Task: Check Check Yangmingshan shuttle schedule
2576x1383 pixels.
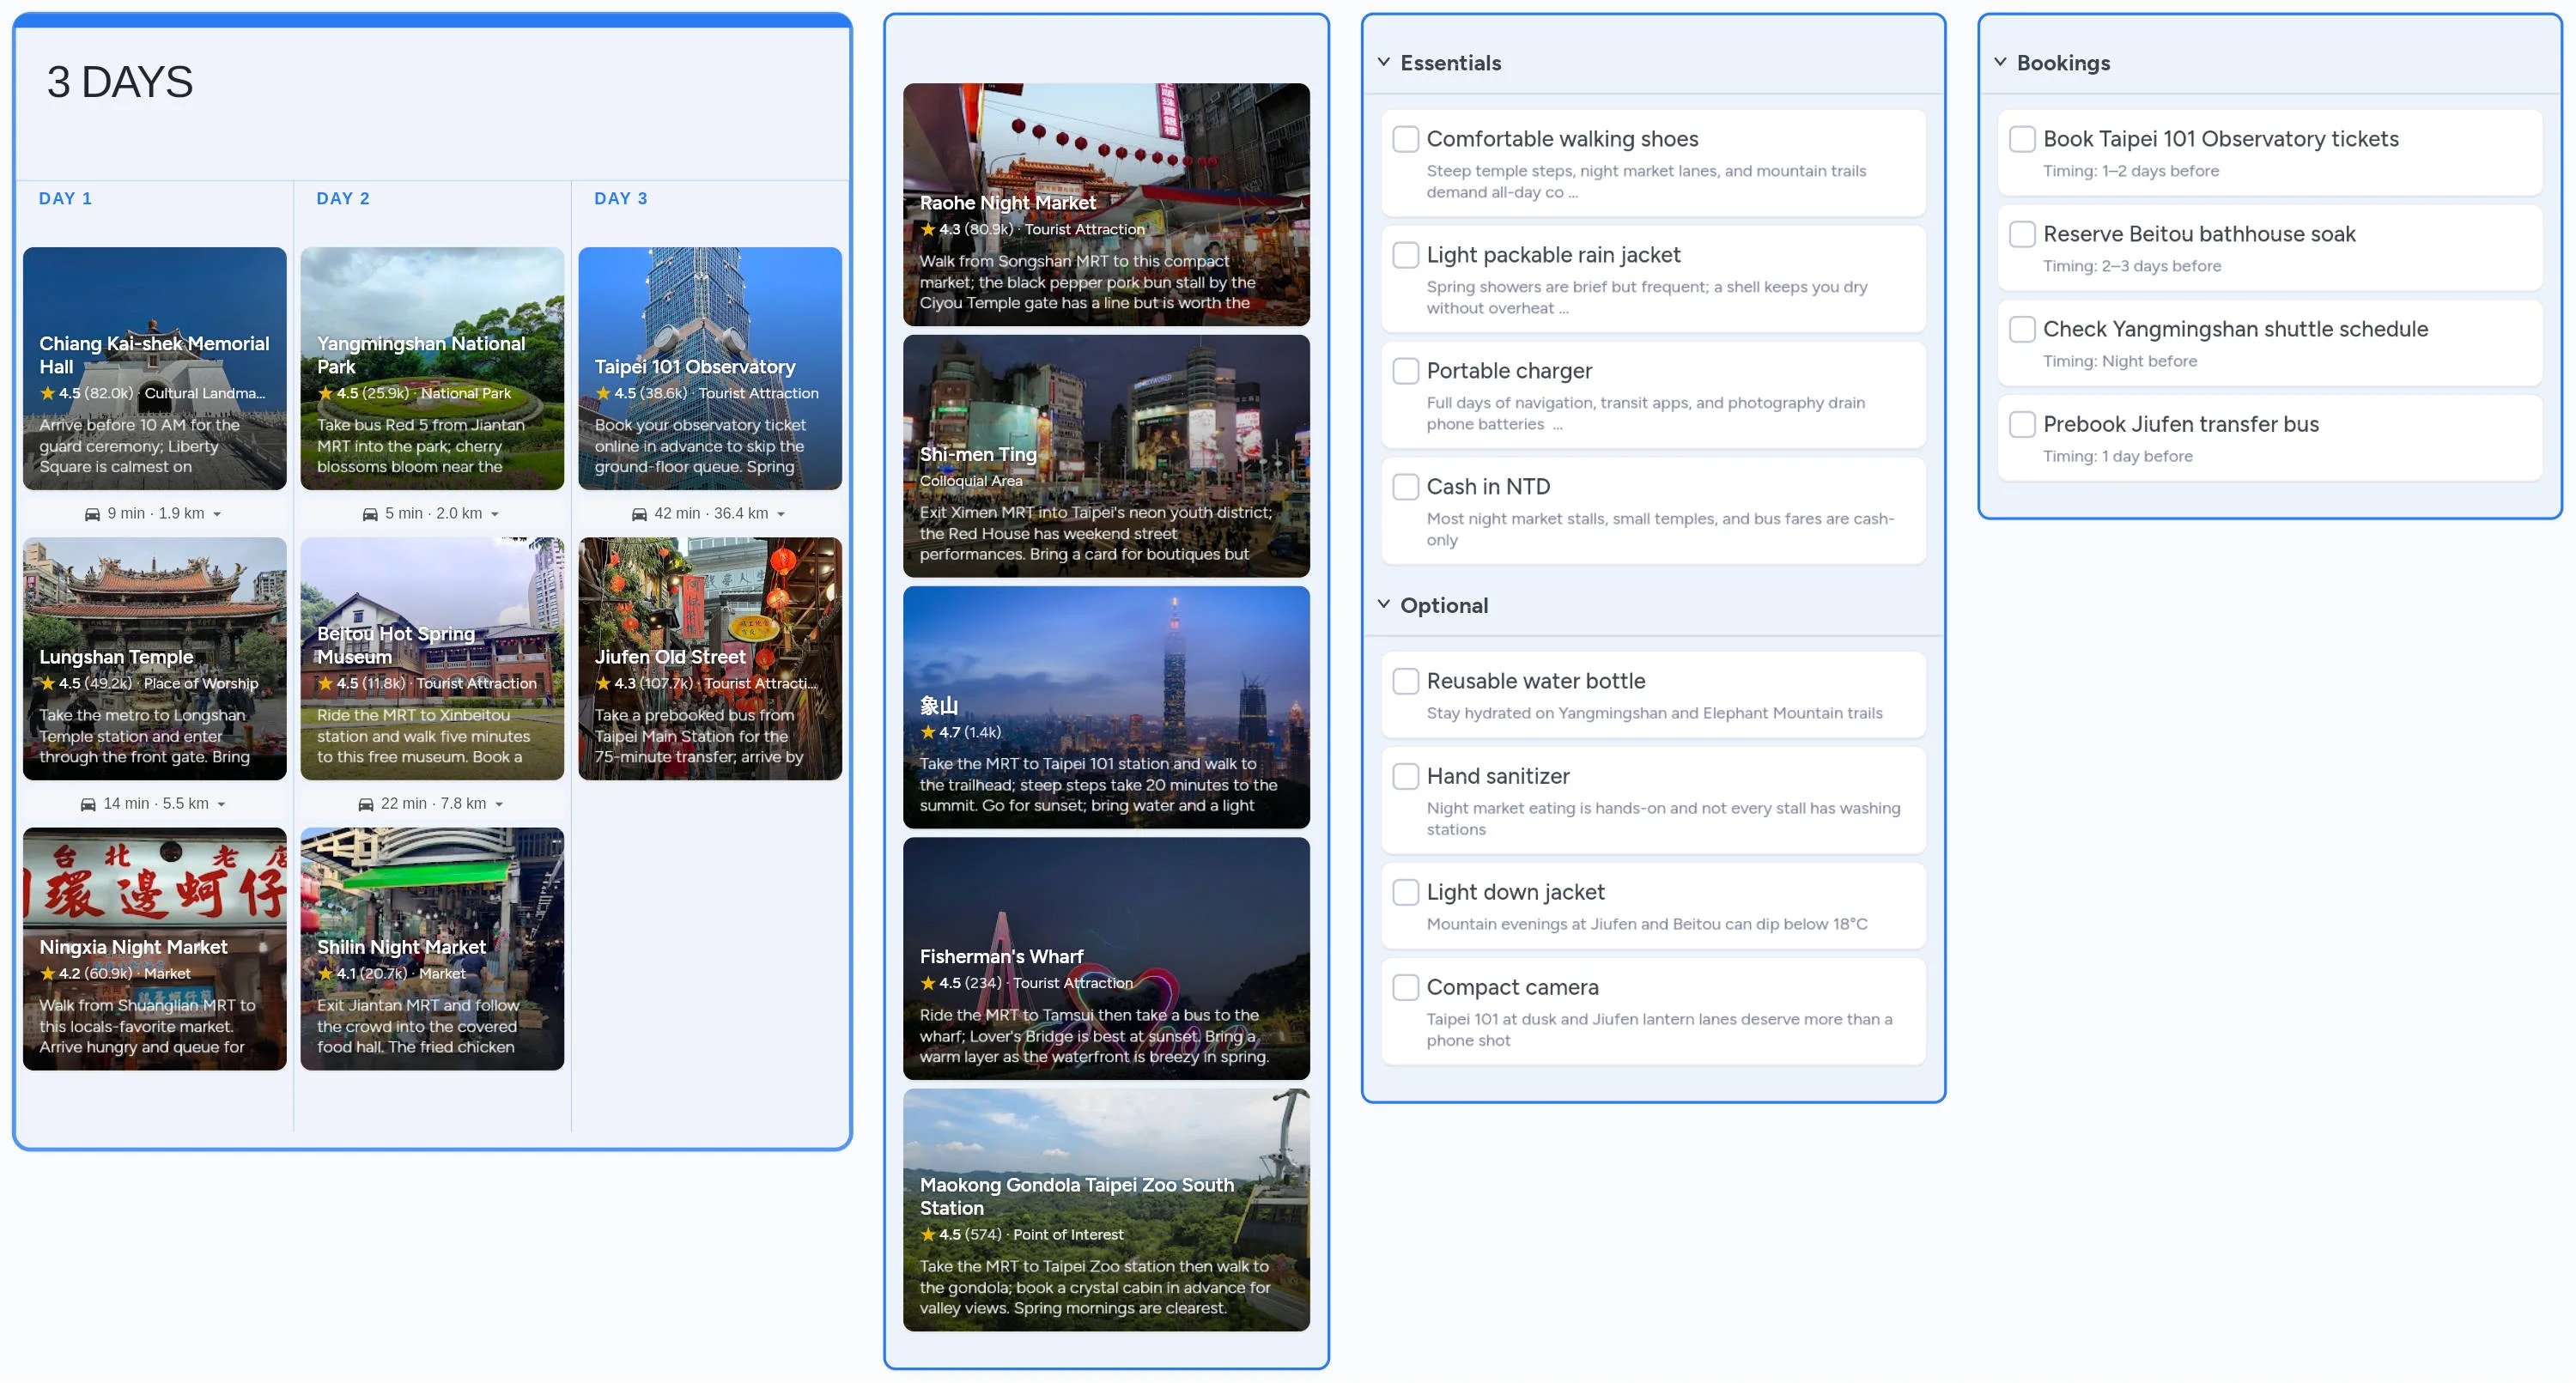Action: [2022, 329]
